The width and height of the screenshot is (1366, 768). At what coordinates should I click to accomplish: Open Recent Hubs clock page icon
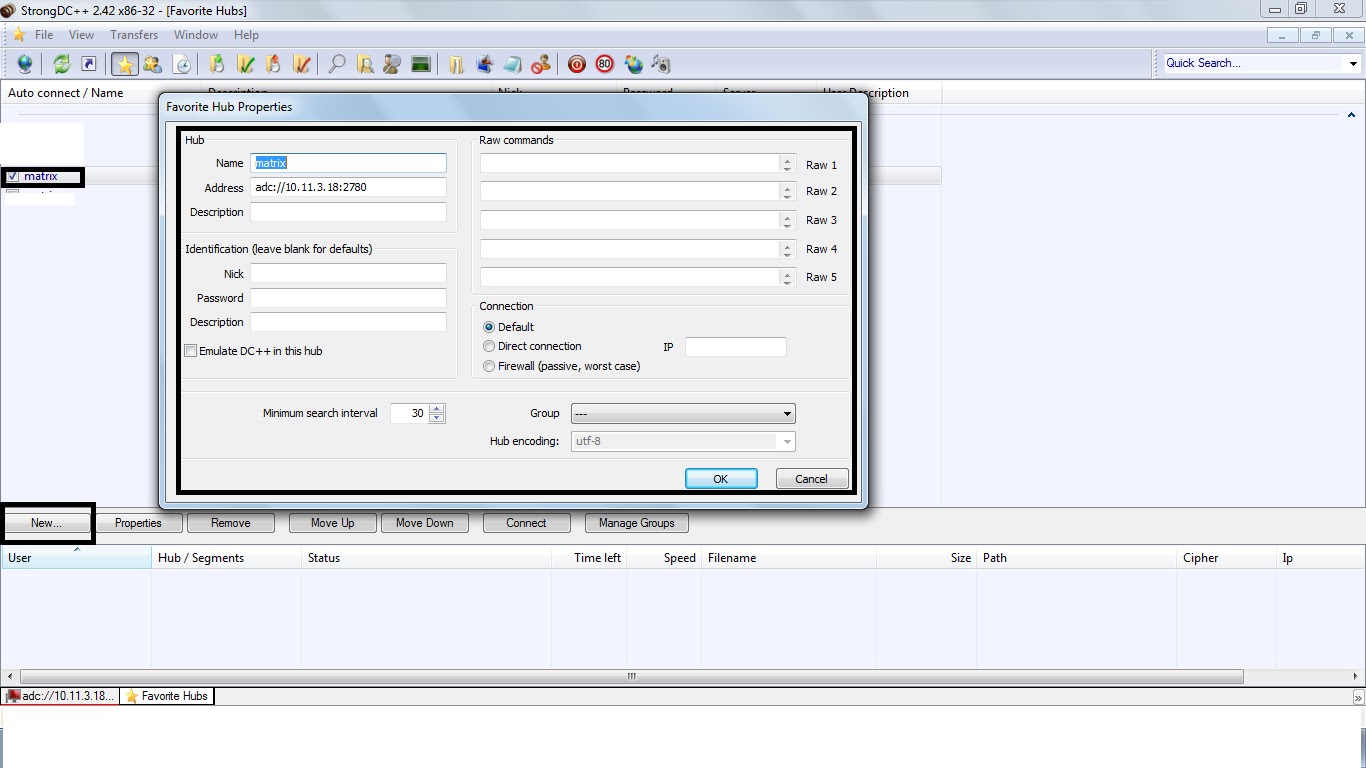[x=182, y=64]
